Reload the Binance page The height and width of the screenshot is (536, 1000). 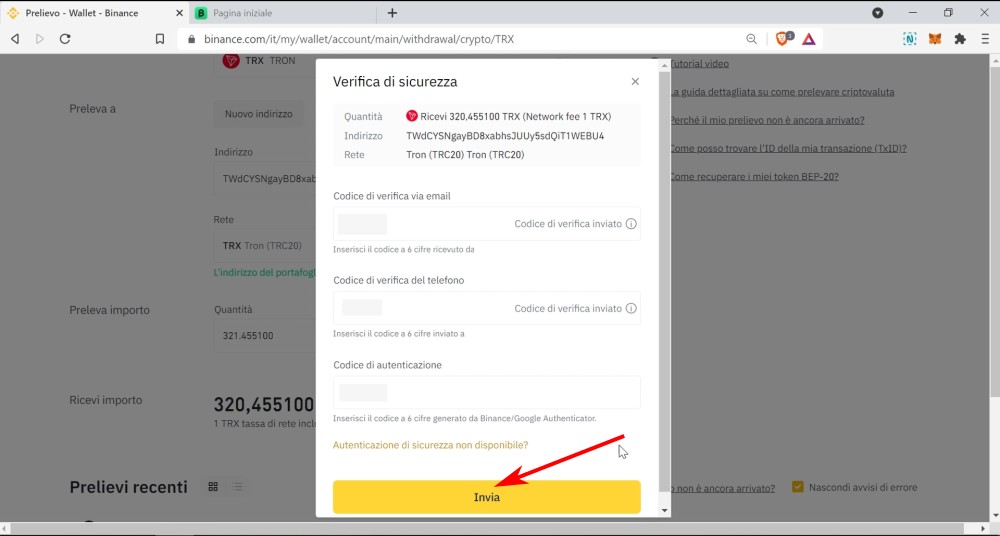click(x=64, y=39)
